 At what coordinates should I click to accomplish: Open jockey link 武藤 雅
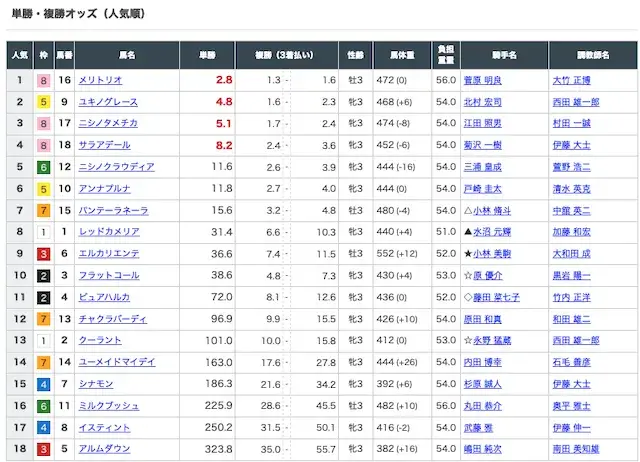478,428
